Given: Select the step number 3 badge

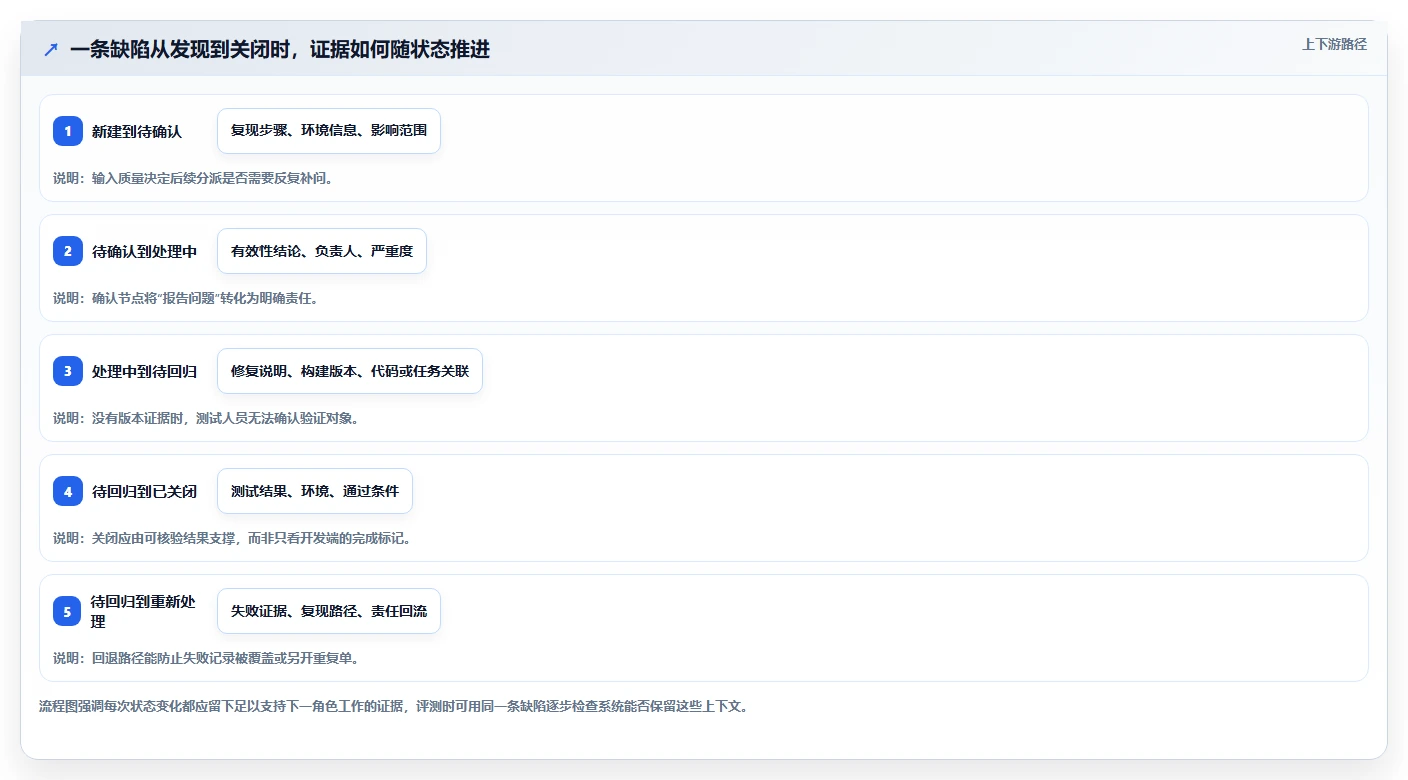Looking at the screenshot, I should [x=68, y=371].
